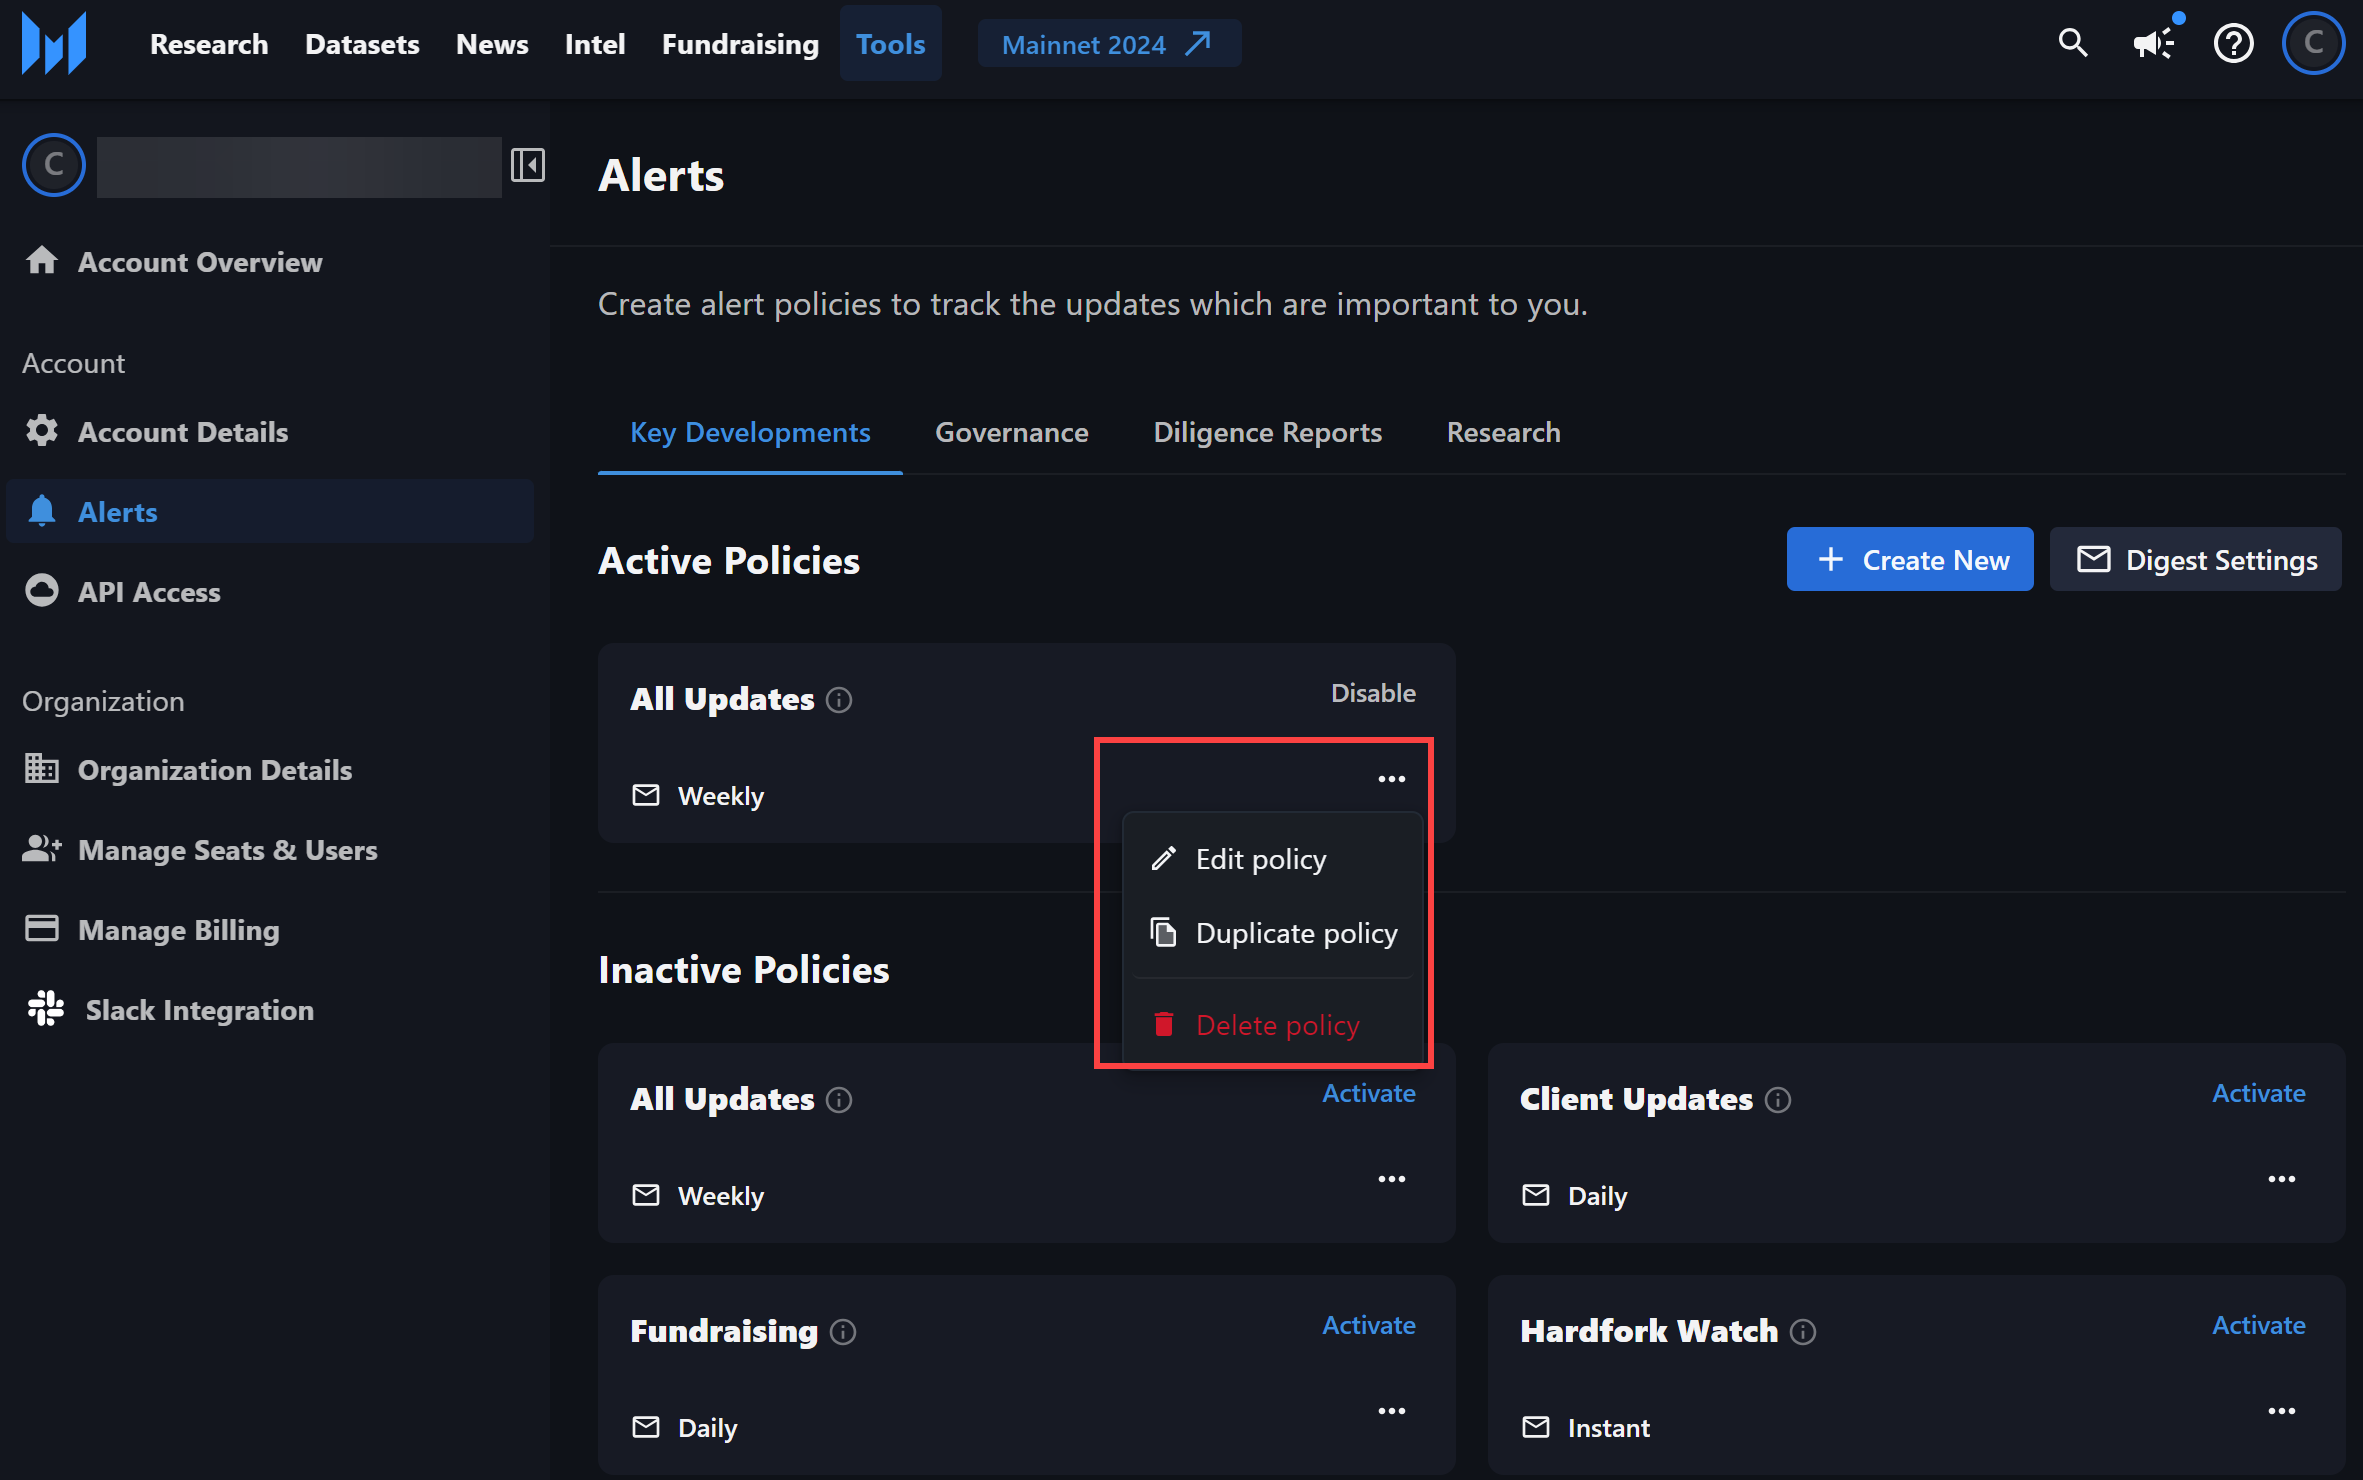Choose Duplicate policy from the menu
This screenshot has width=2363, height=1480.
[x=1272, y=933]
